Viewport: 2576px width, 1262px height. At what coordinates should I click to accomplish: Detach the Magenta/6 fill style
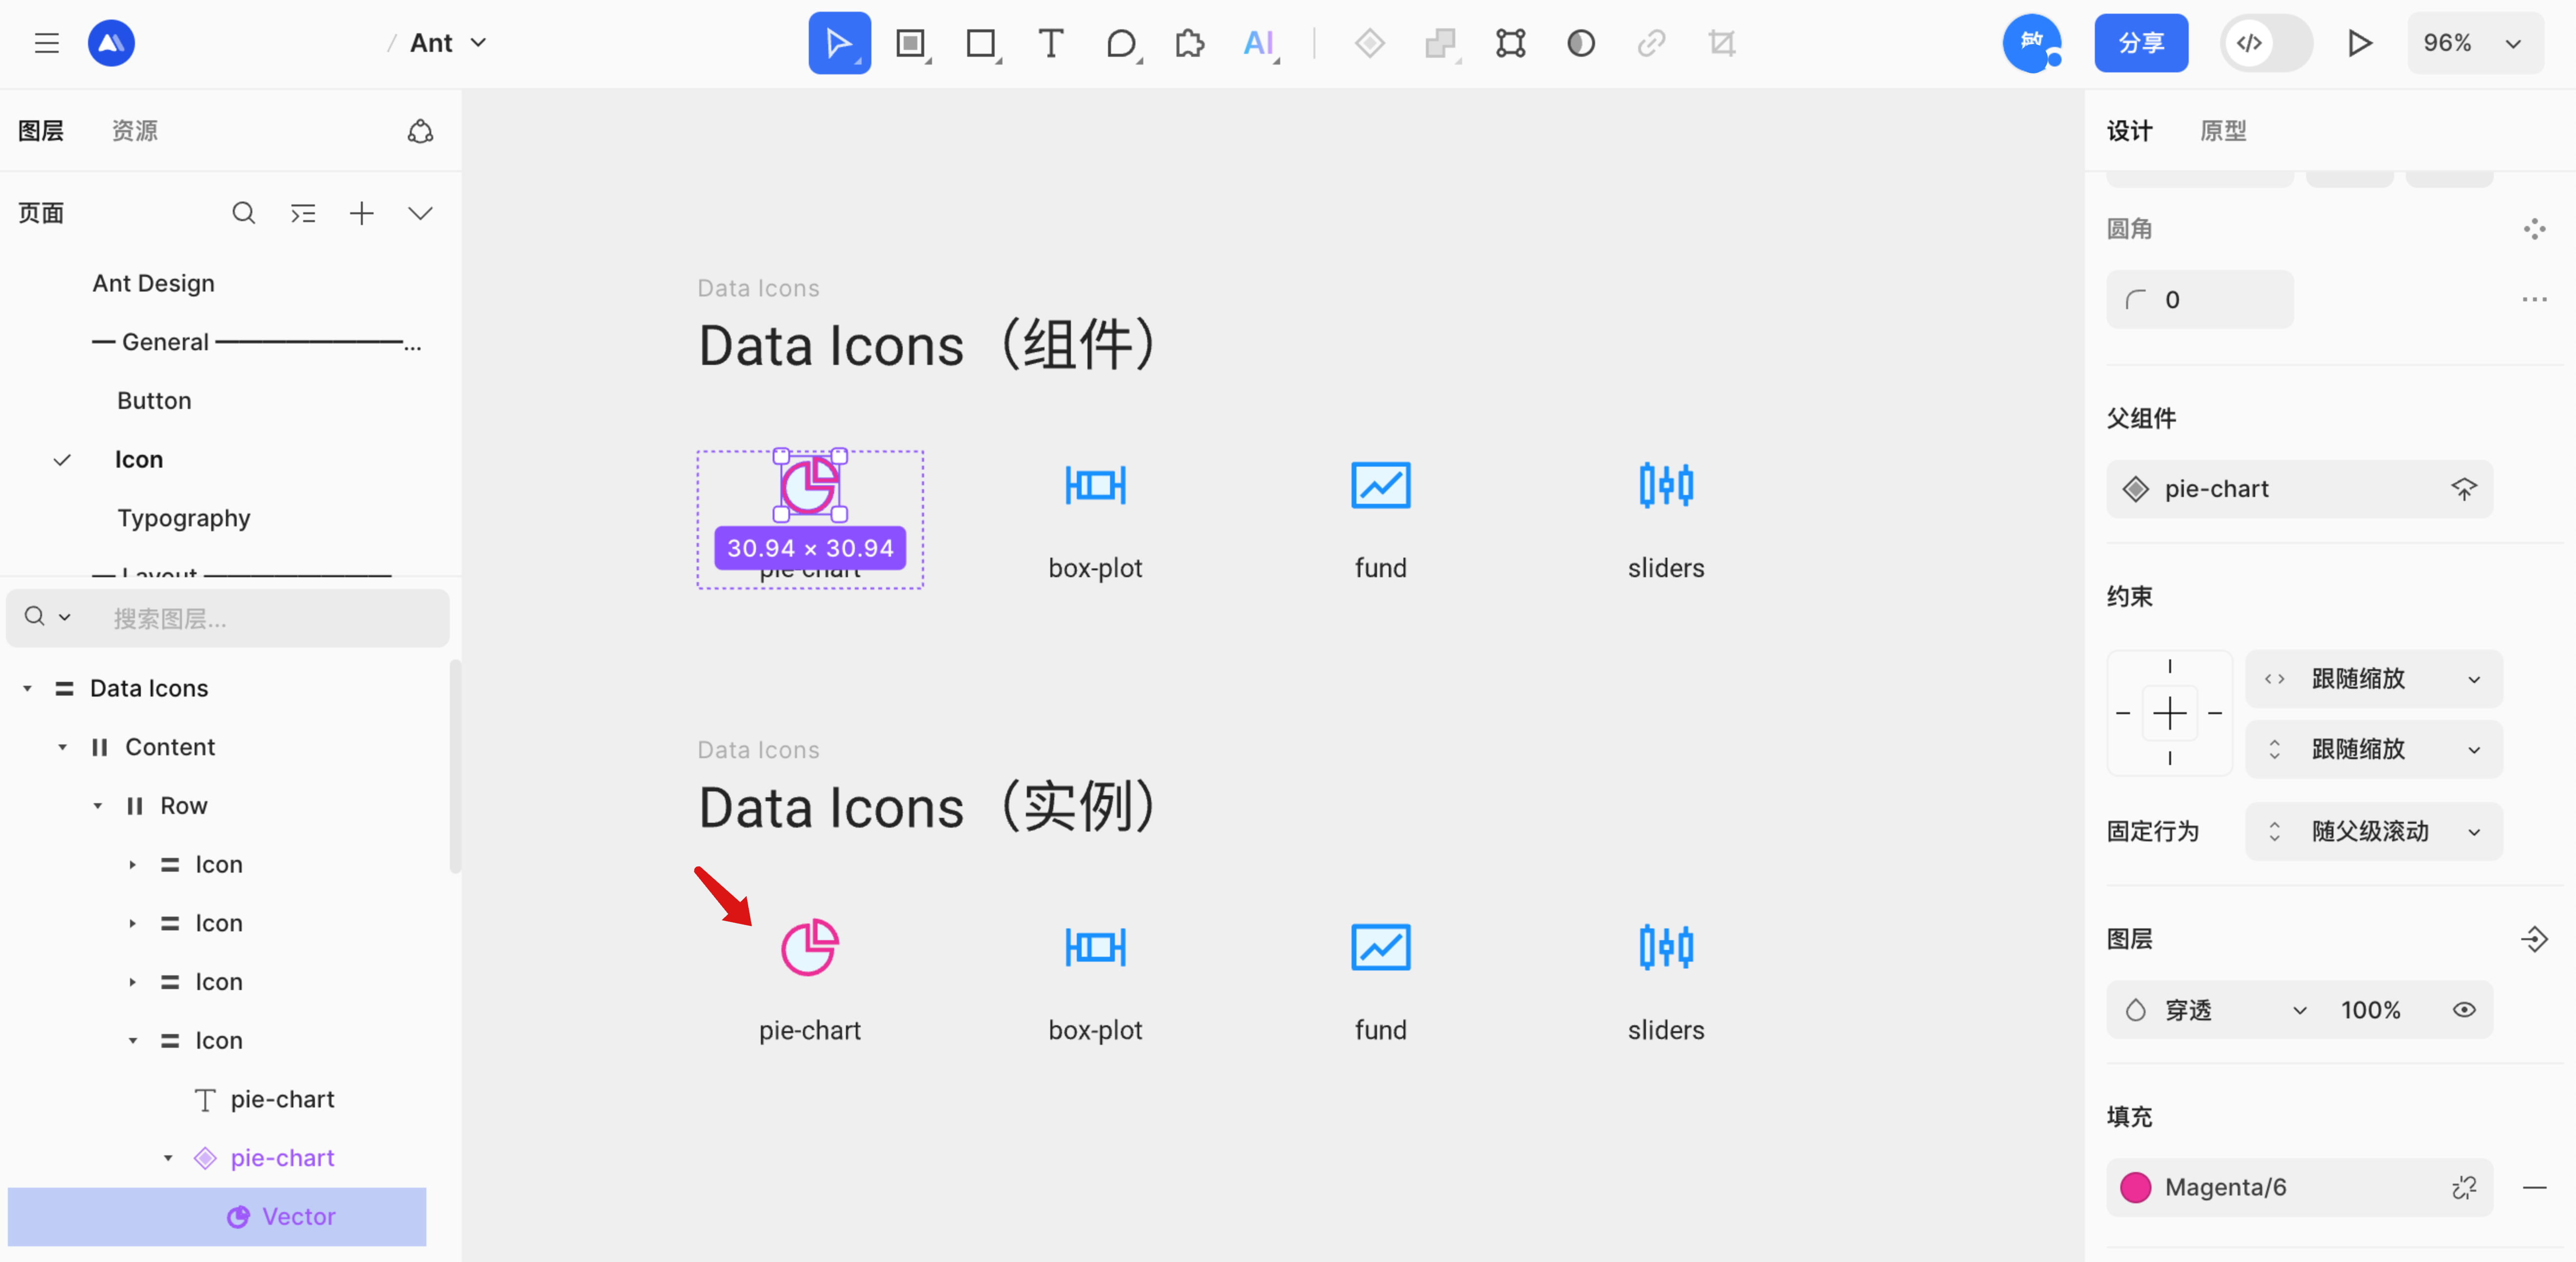click(x=2464, y=1187)
